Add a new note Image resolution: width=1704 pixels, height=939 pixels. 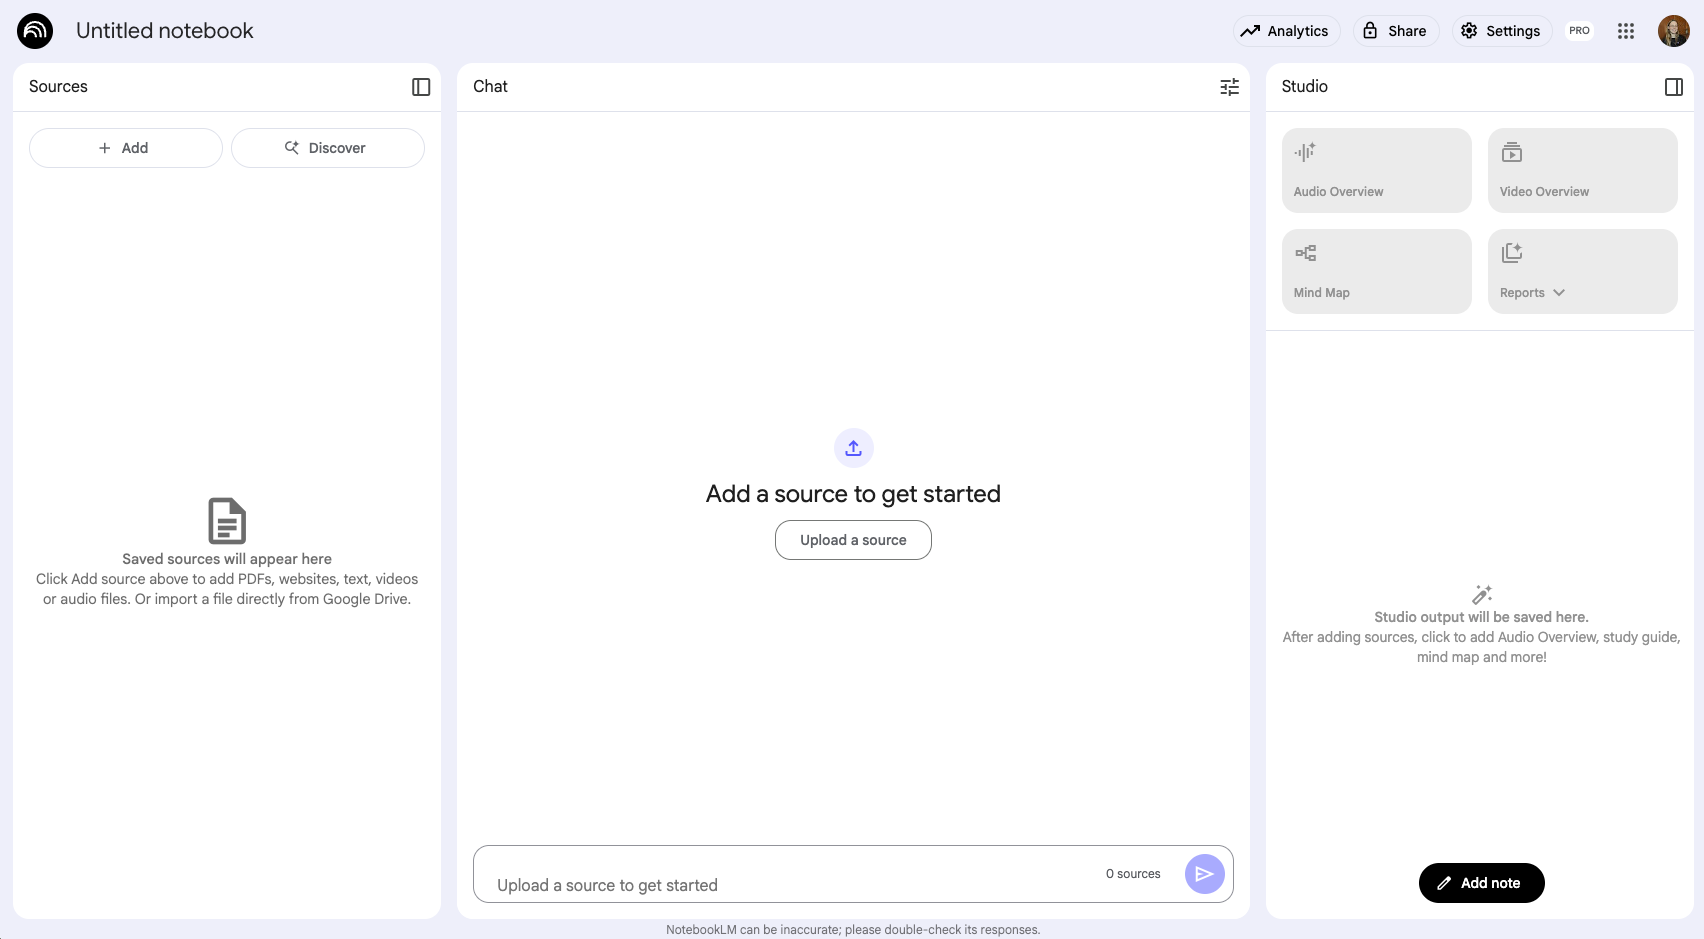1481,883
